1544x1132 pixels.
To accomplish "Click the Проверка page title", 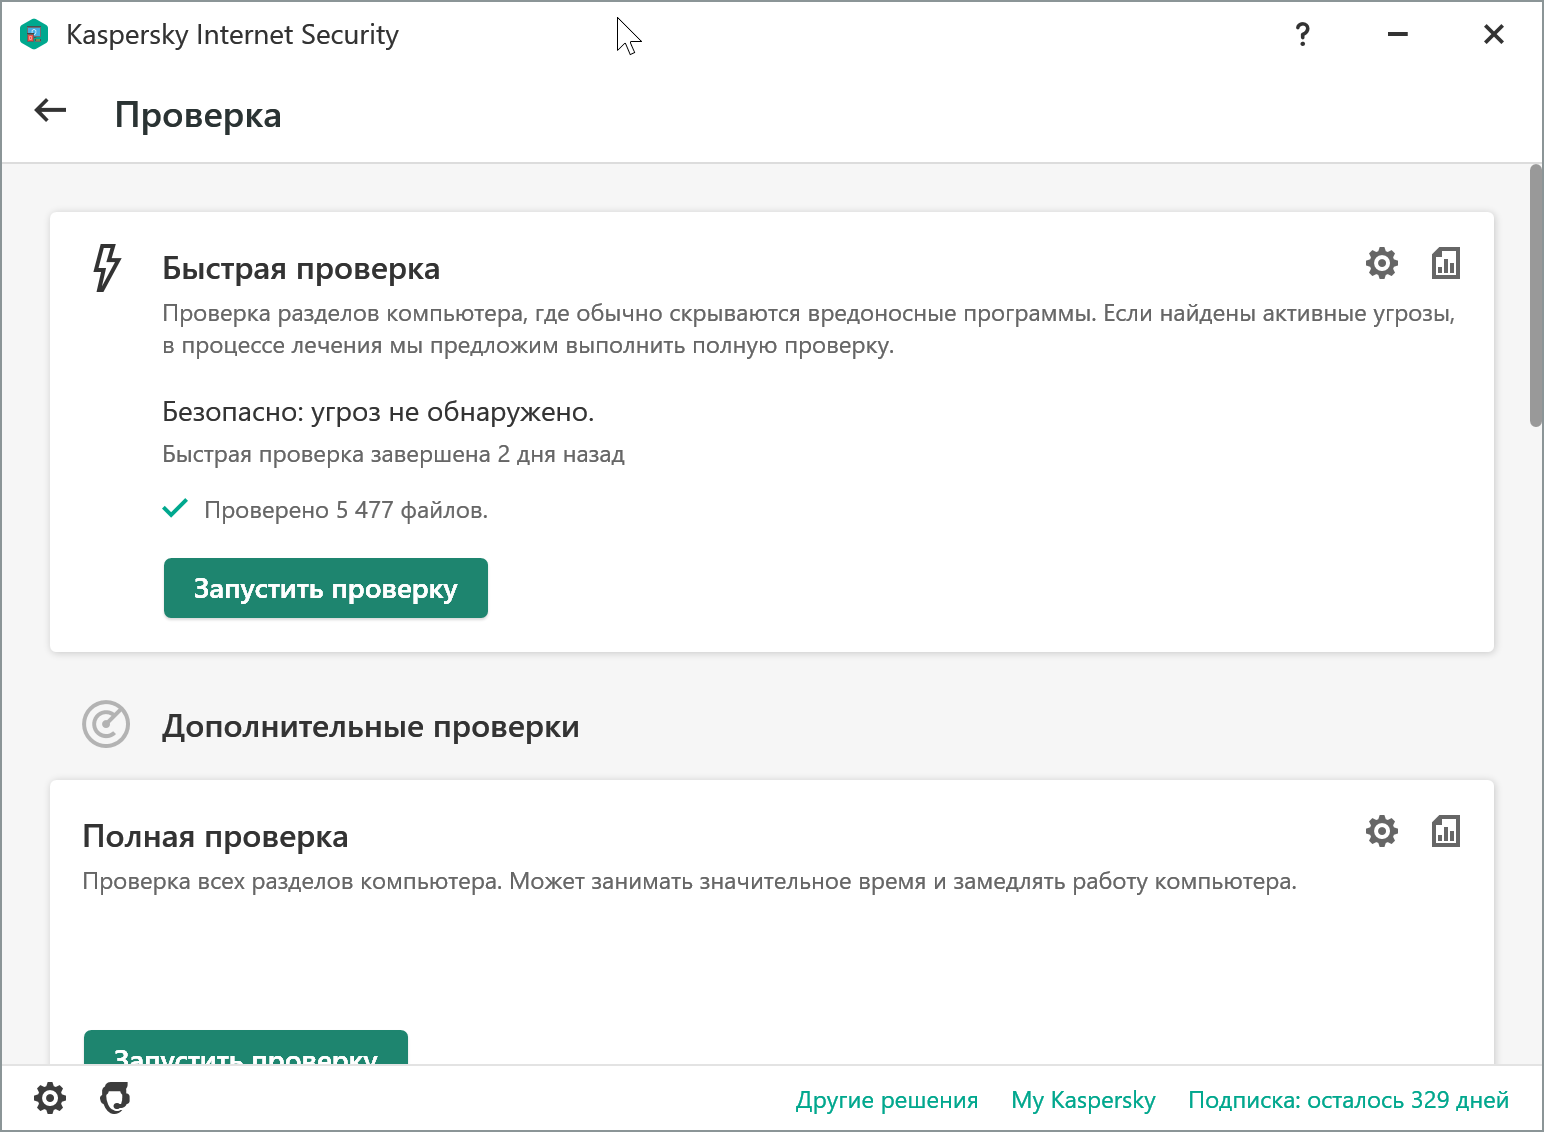I will point(198,115).
